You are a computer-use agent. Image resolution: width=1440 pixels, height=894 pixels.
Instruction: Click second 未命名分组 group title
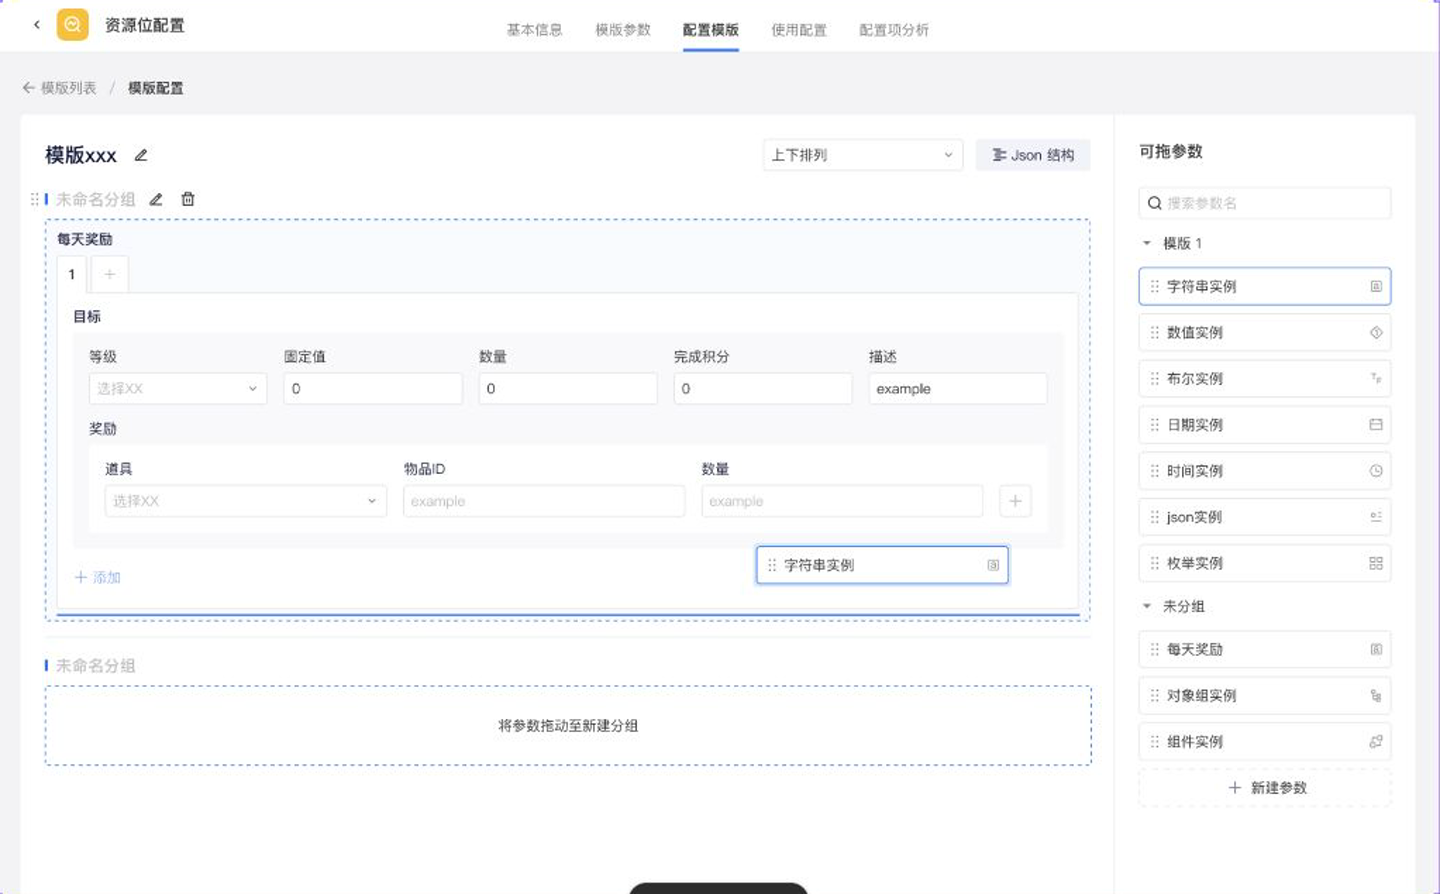pos(96,666)
